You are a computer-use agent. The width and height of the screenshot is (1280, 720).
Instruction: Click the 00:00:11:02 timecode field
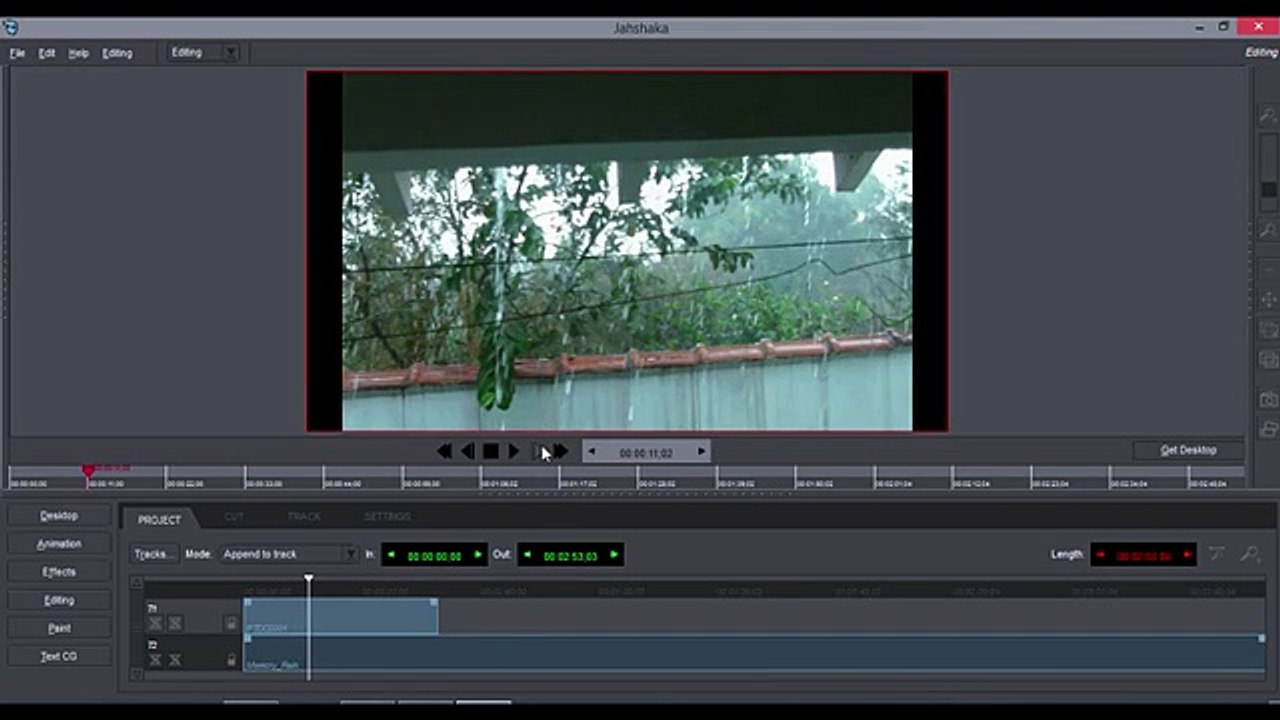646,453
